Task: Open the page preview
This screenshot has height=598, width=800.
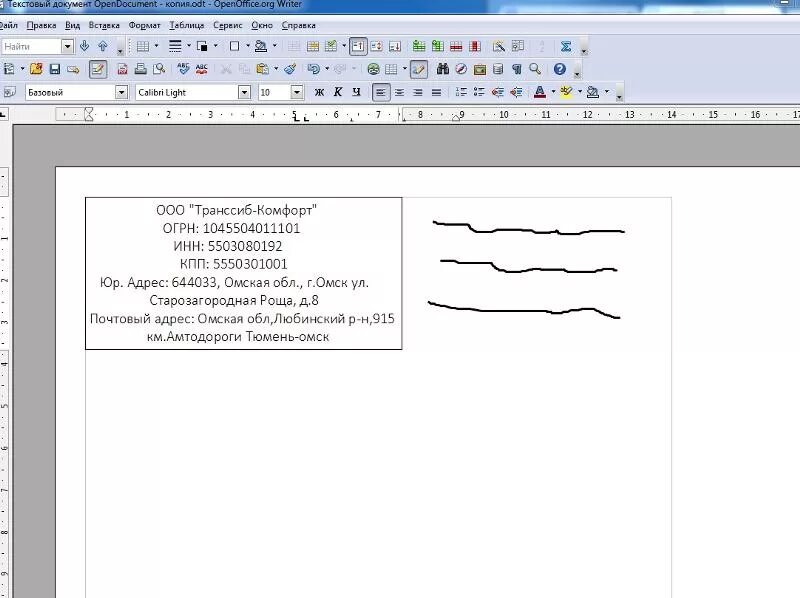Action: click(159, 69)
